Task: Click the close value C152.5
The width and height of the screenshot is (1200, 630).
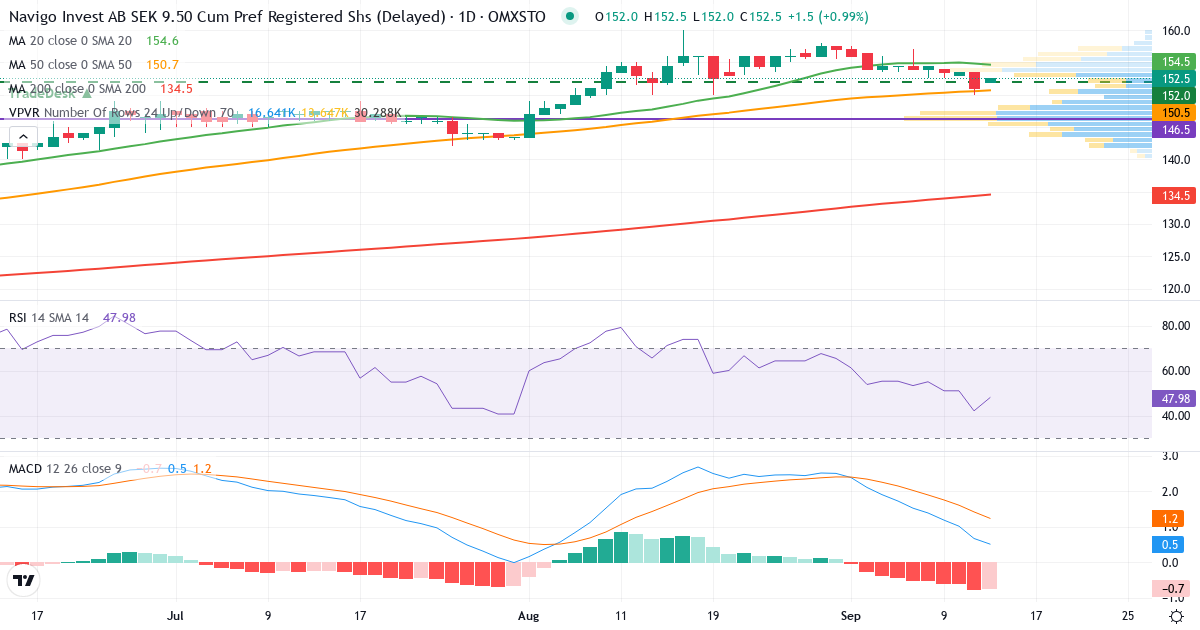Action: click(x=760, y=16)
